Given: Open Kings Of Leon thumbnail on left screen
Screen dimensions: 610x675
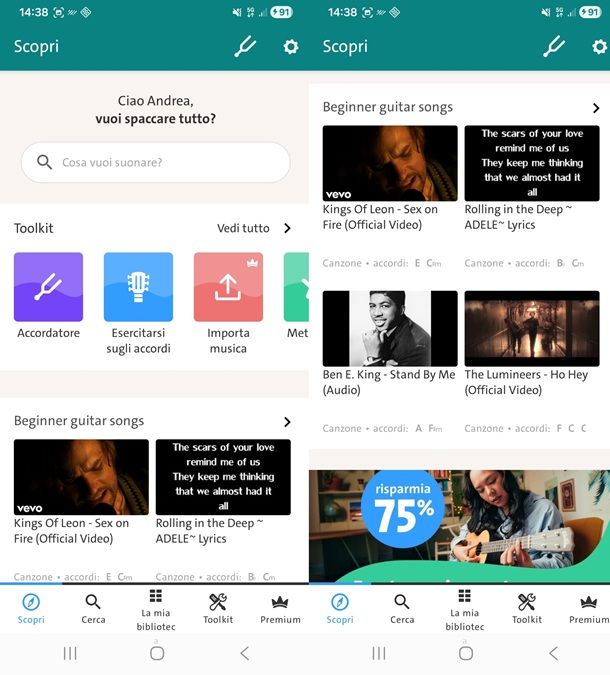Looking at the screenshot, I should coord(81,477).
